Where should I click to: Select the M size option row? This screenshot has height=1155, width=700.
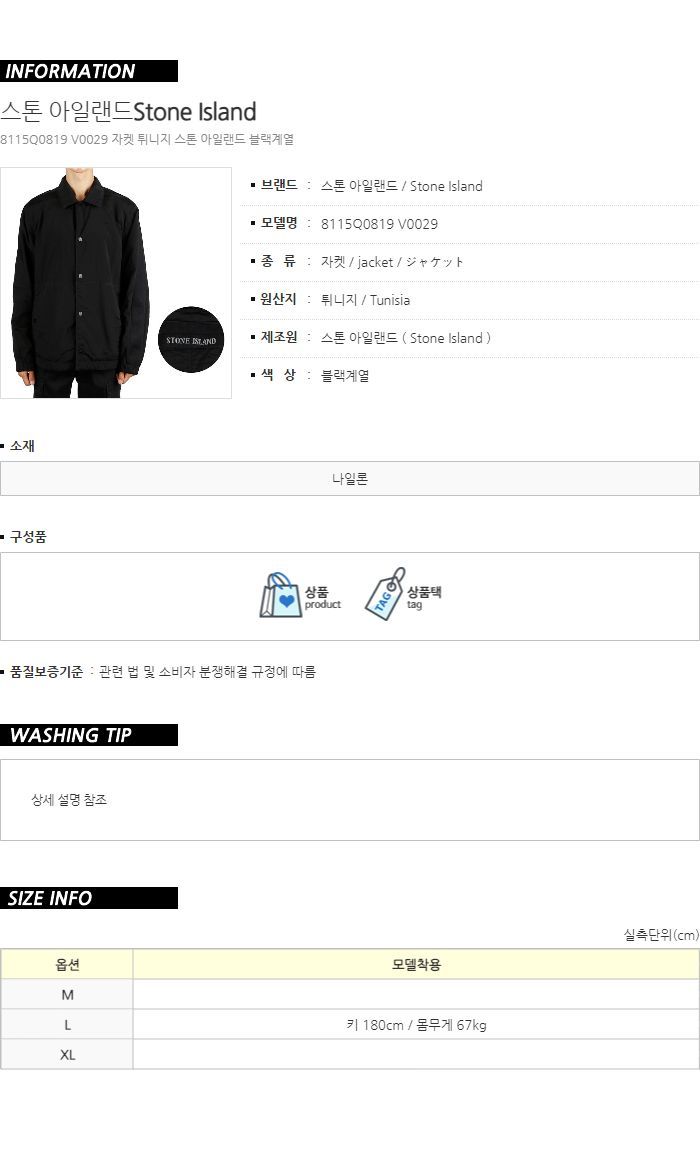pos(350,994)
